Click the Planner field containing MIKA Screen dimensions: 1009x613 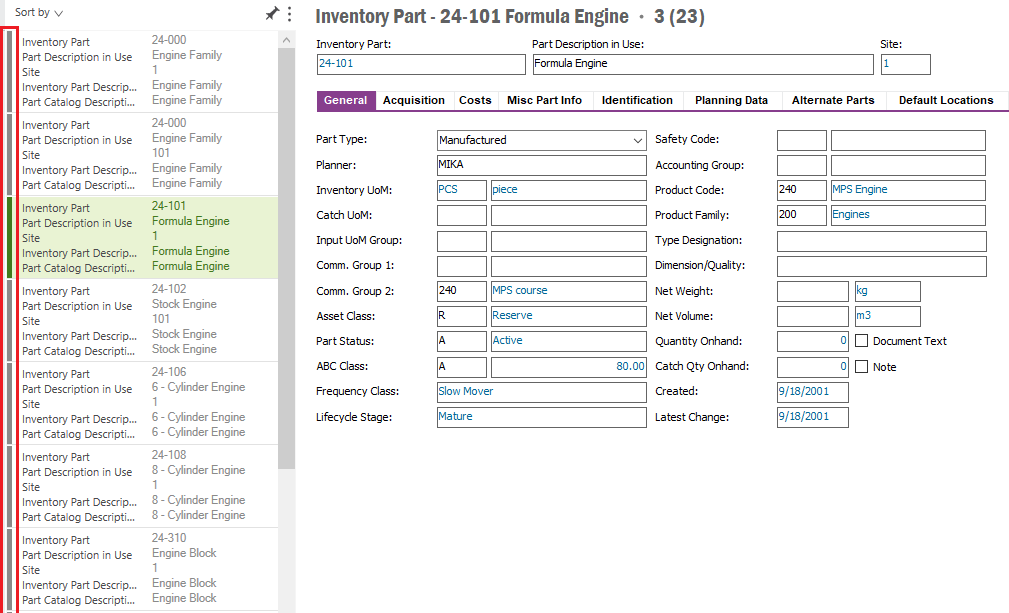pyautogui.click(x=541, y=165)
